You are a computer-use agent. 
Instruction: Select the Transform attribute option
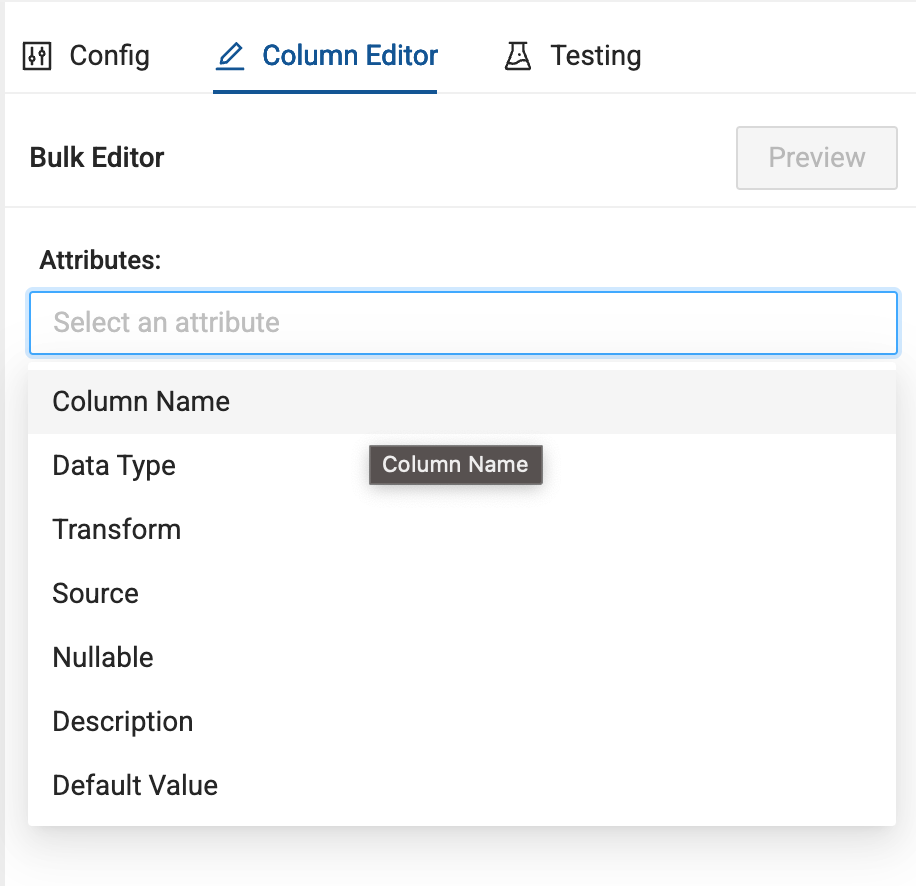coord(117,530)
